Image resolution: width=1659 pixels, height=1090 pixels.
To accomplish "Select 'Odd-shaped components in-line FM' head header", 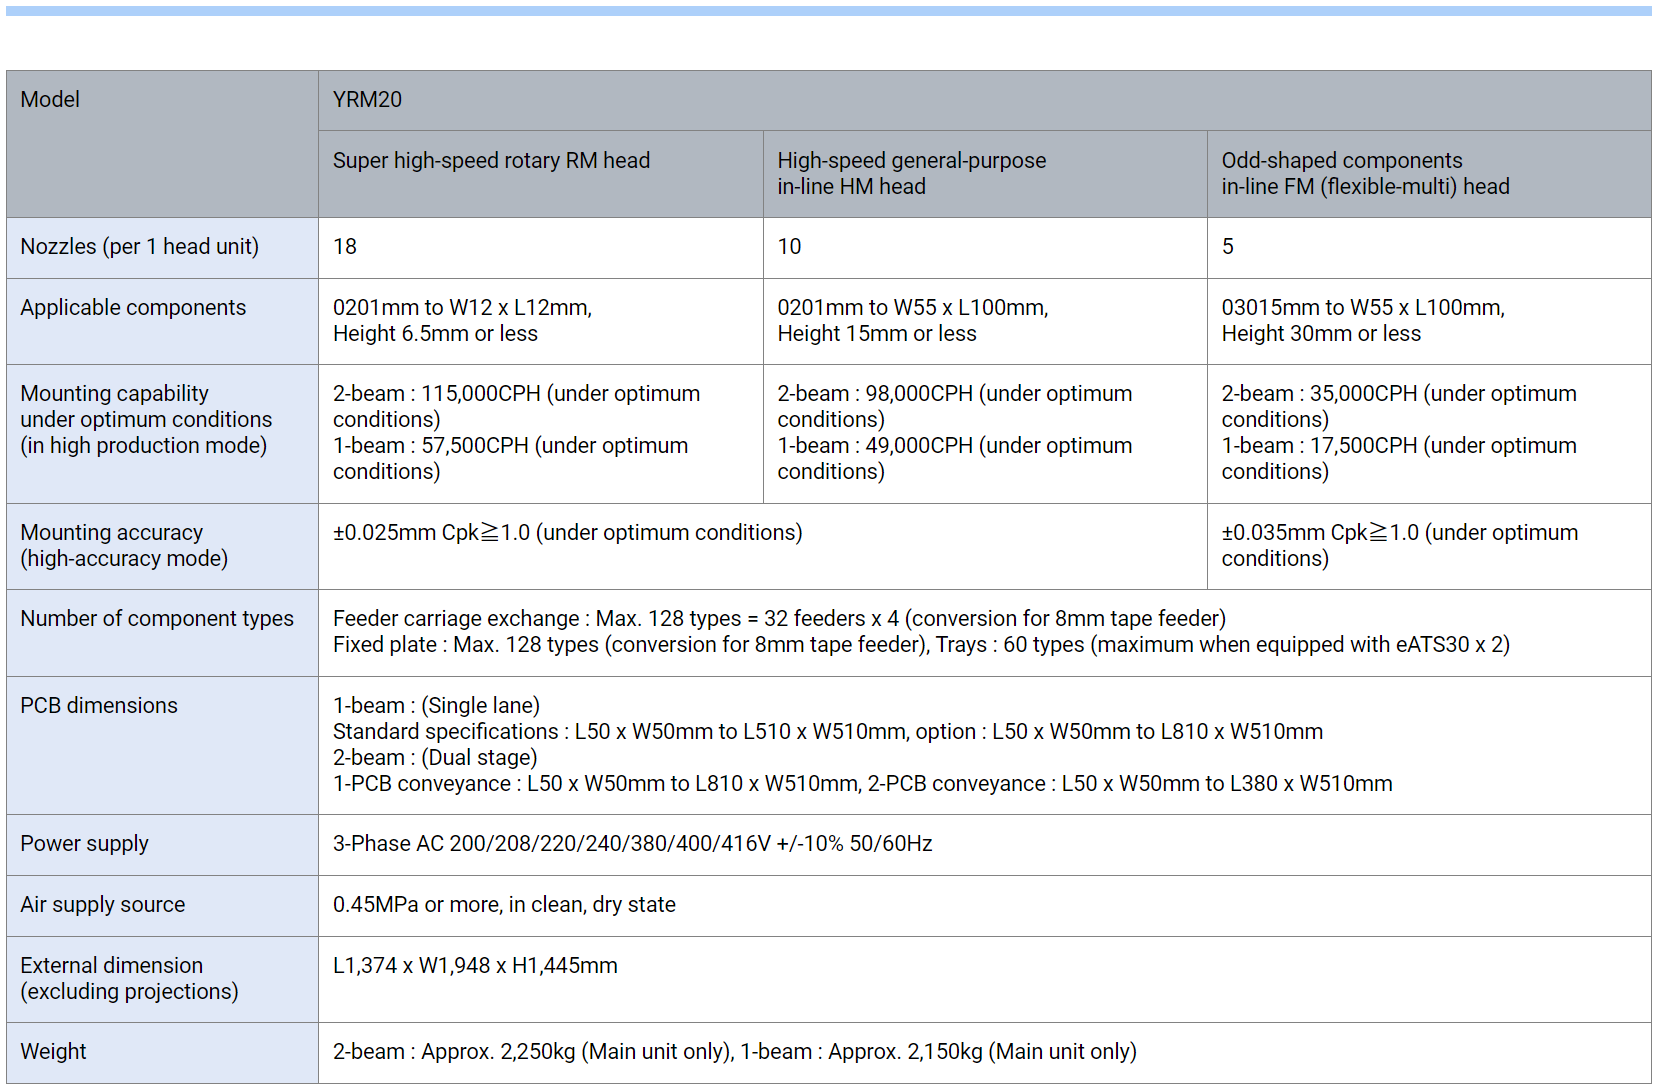I will tap(1429, 174).
